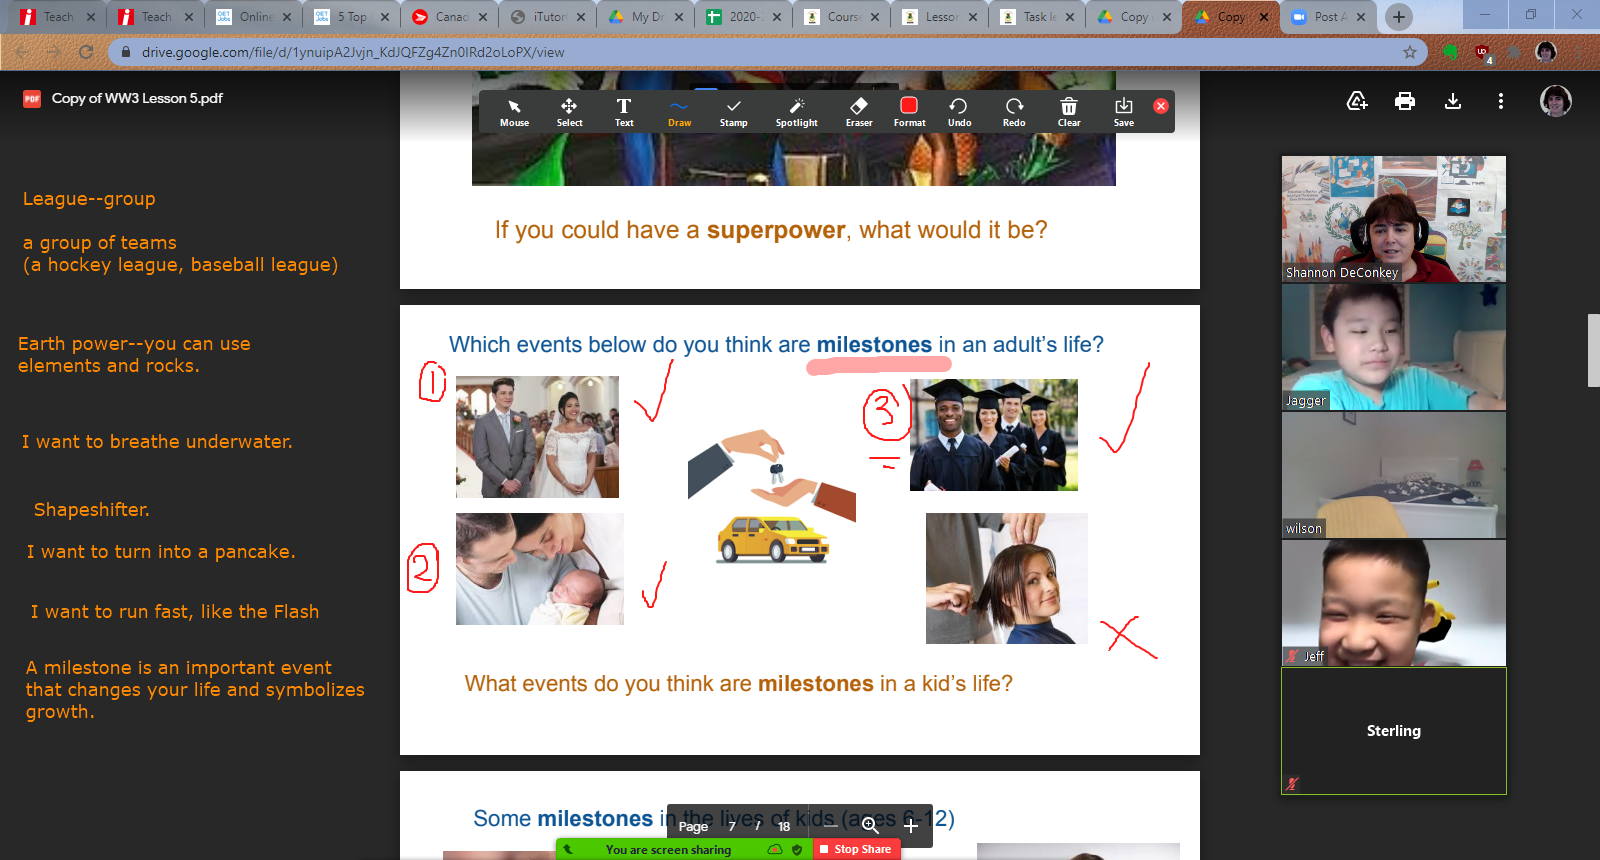Switch to the Online browser tab
This screenshot has height=860, width=1600.
coord(254,17)
